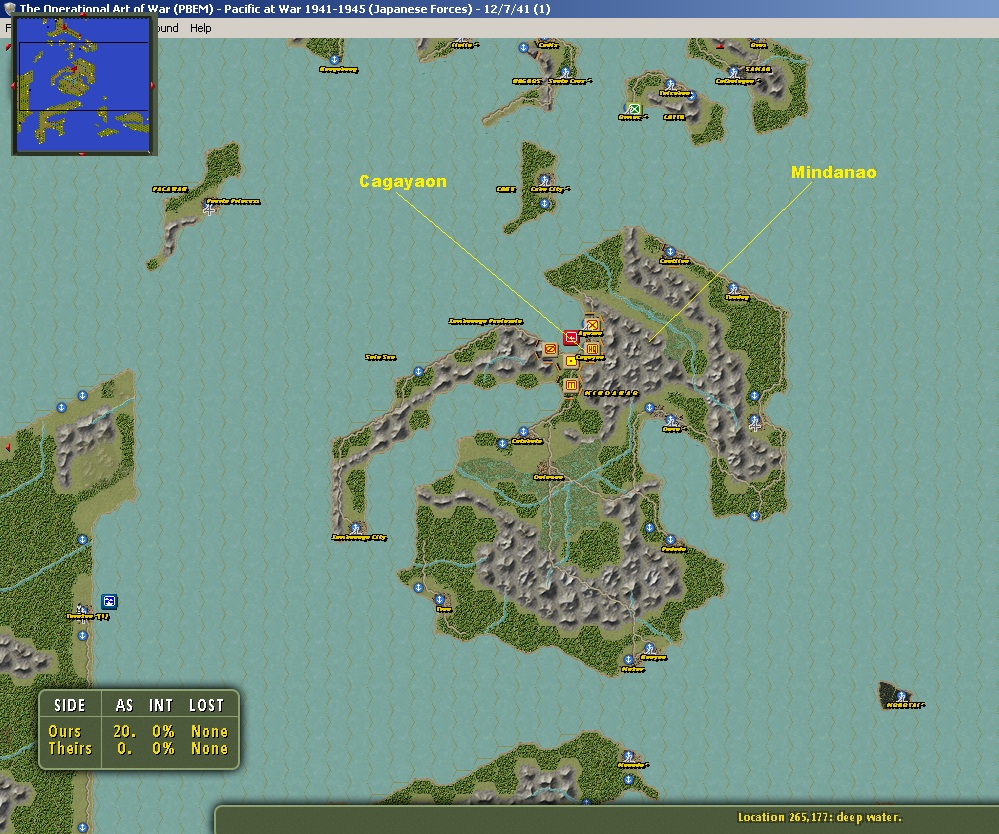Click the 'SIDE' column header
Image resolution: width=999 pixels, height=834 pixels.
point(69,705)
